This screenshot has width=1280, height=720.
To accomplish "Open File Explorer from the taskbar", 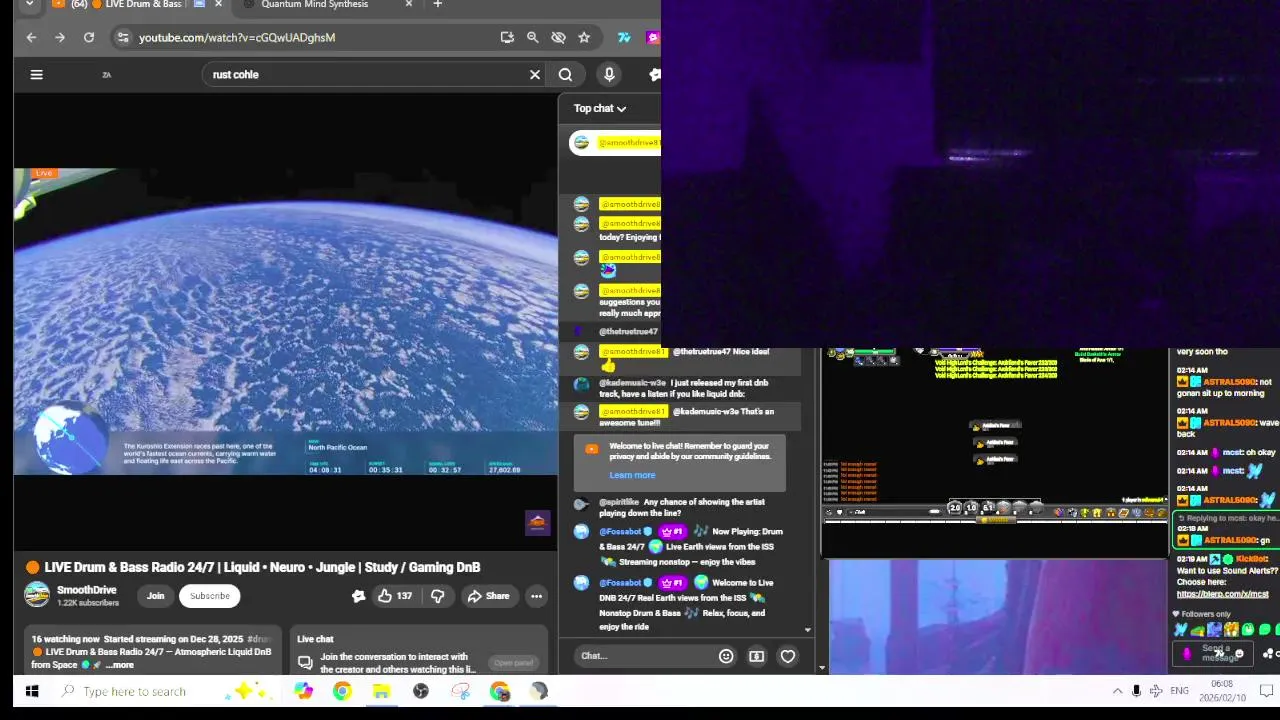I will [381, 691].
